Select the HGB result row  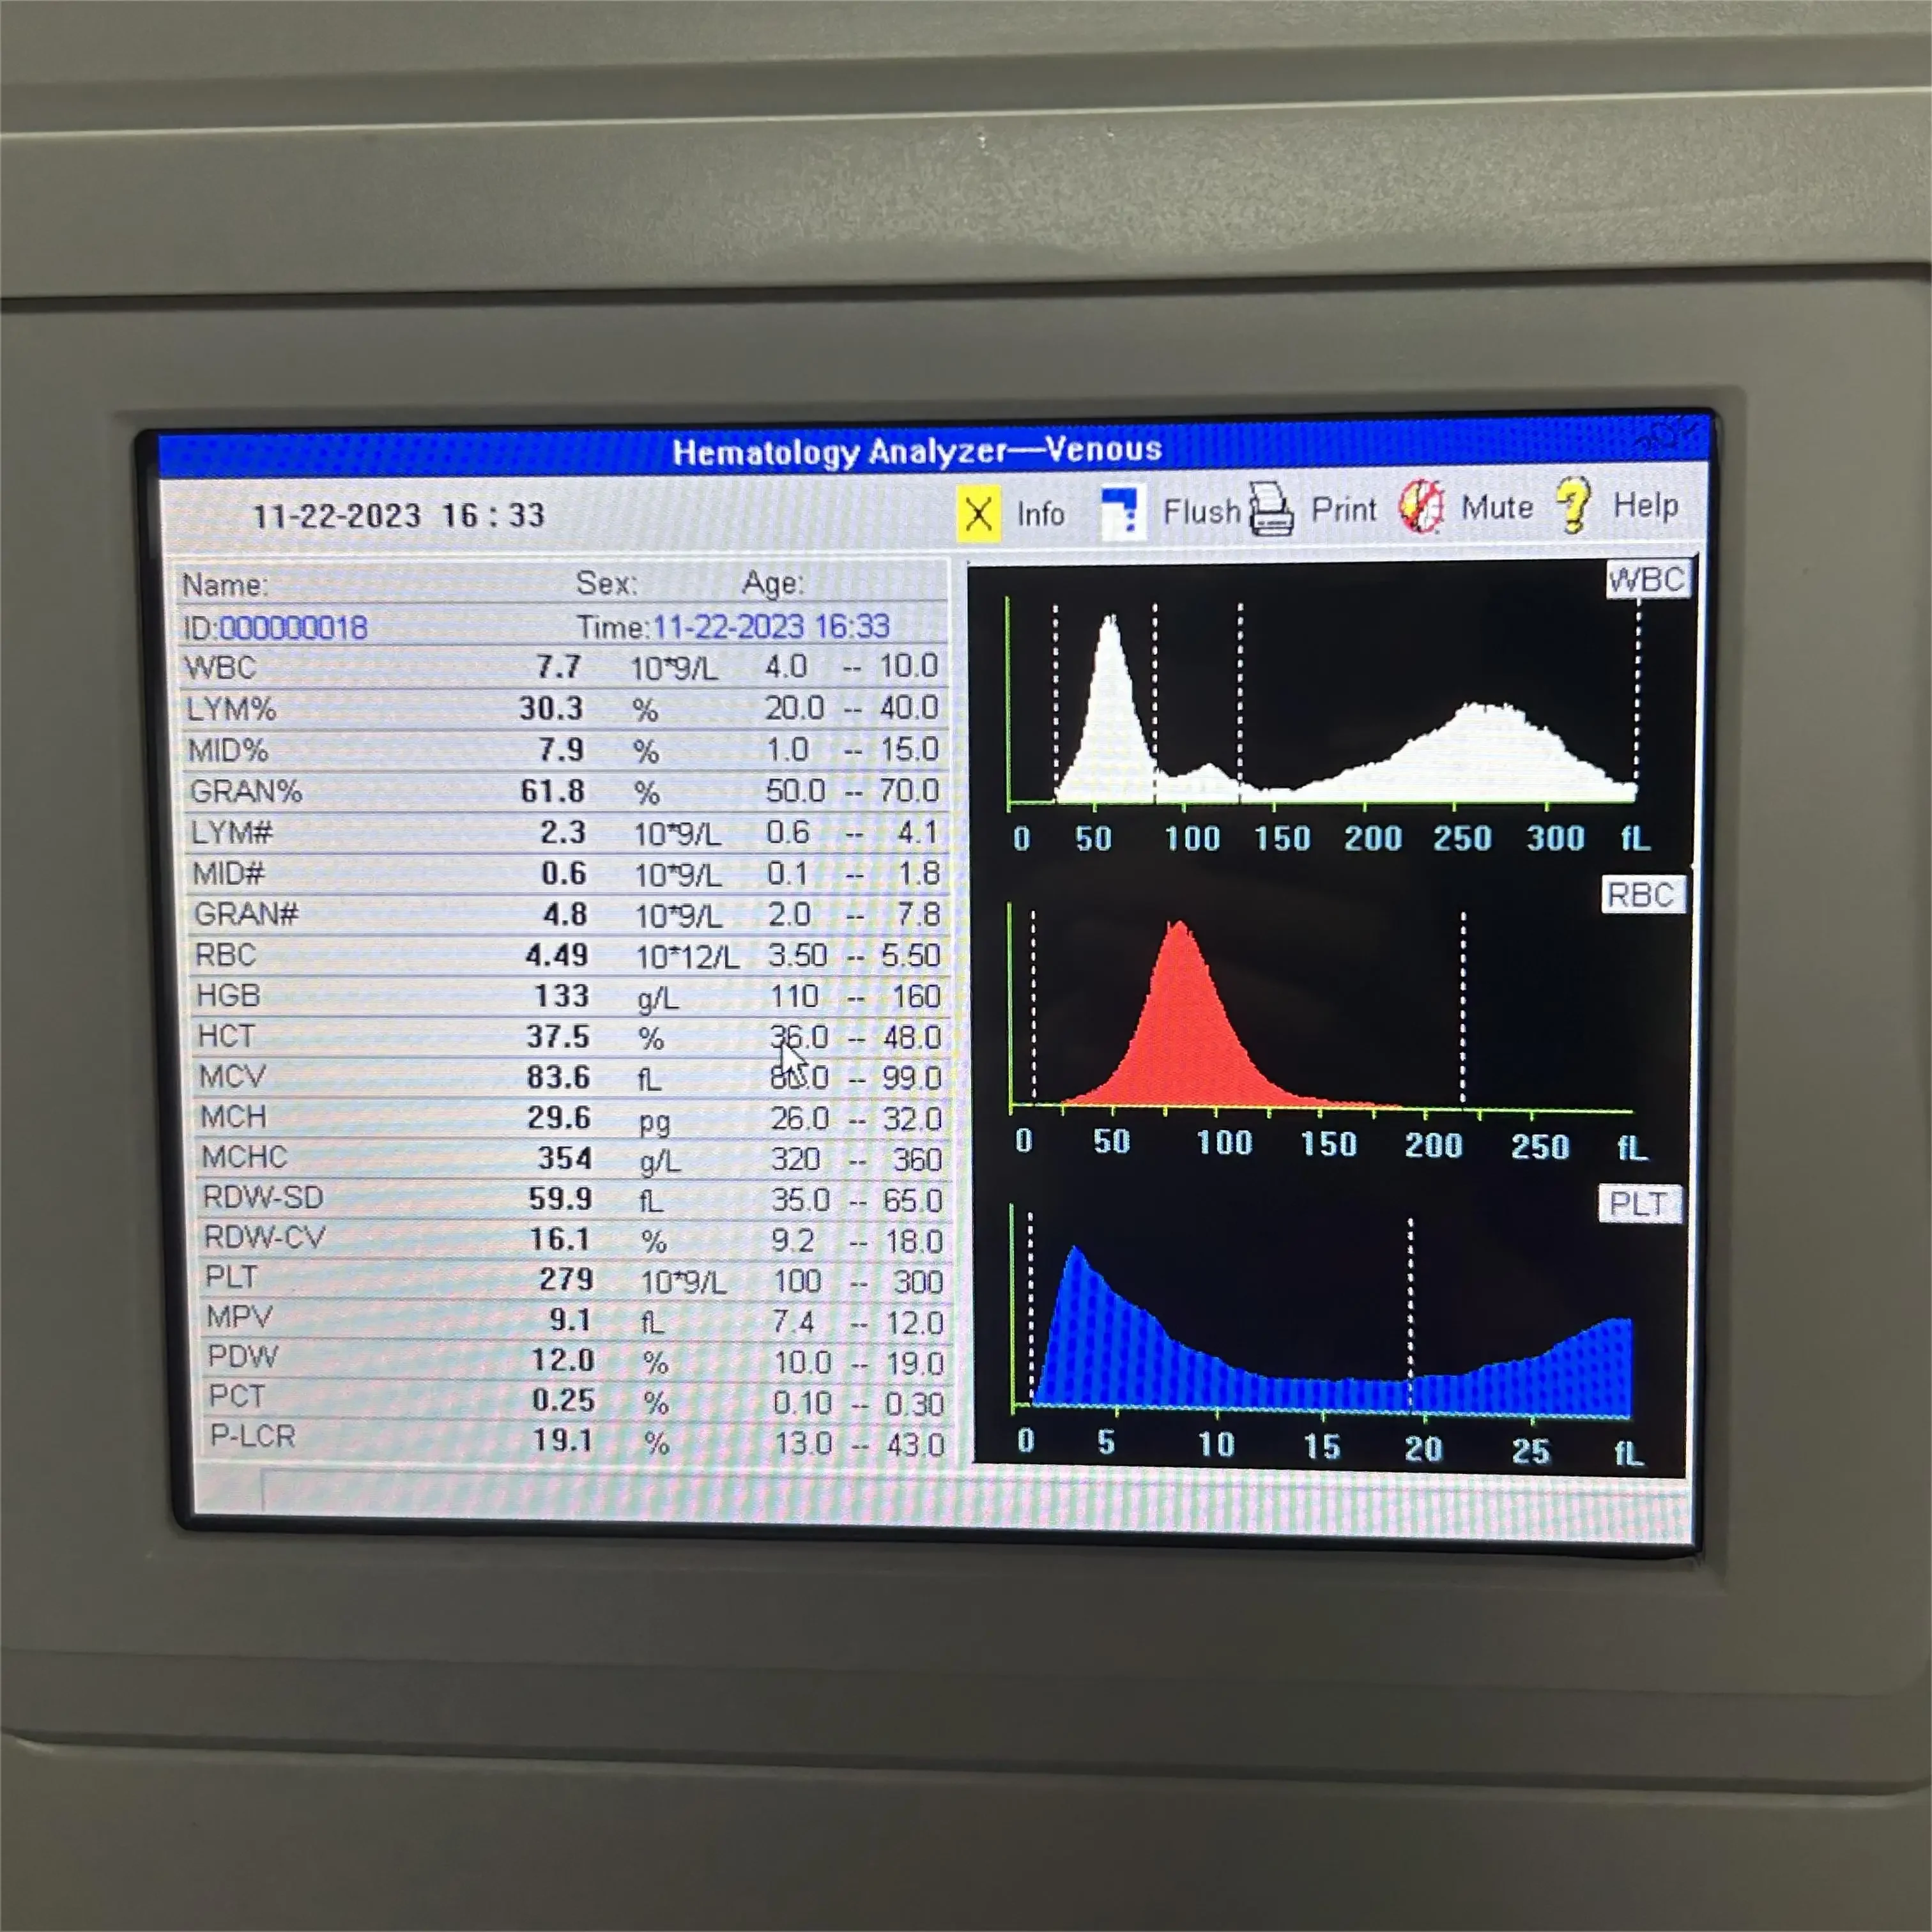[566, 996]
